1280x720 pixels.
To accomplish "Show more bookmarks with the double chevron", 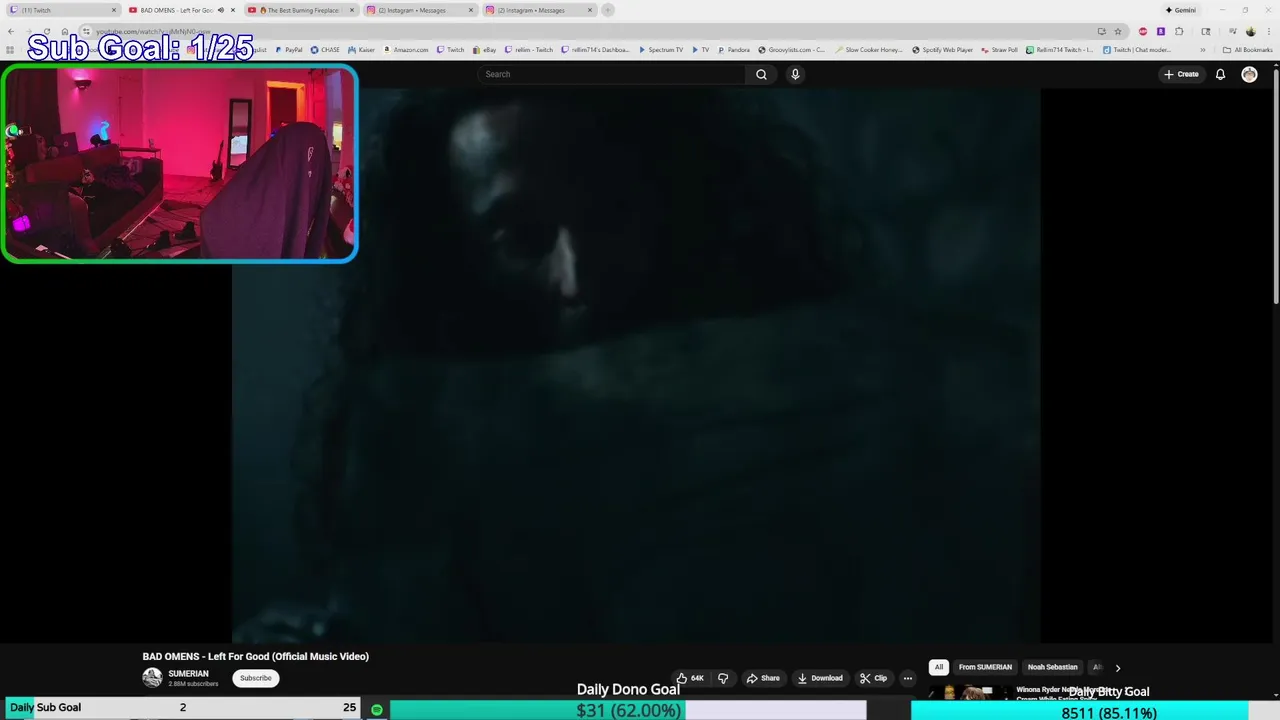I will coord(1203,50).
